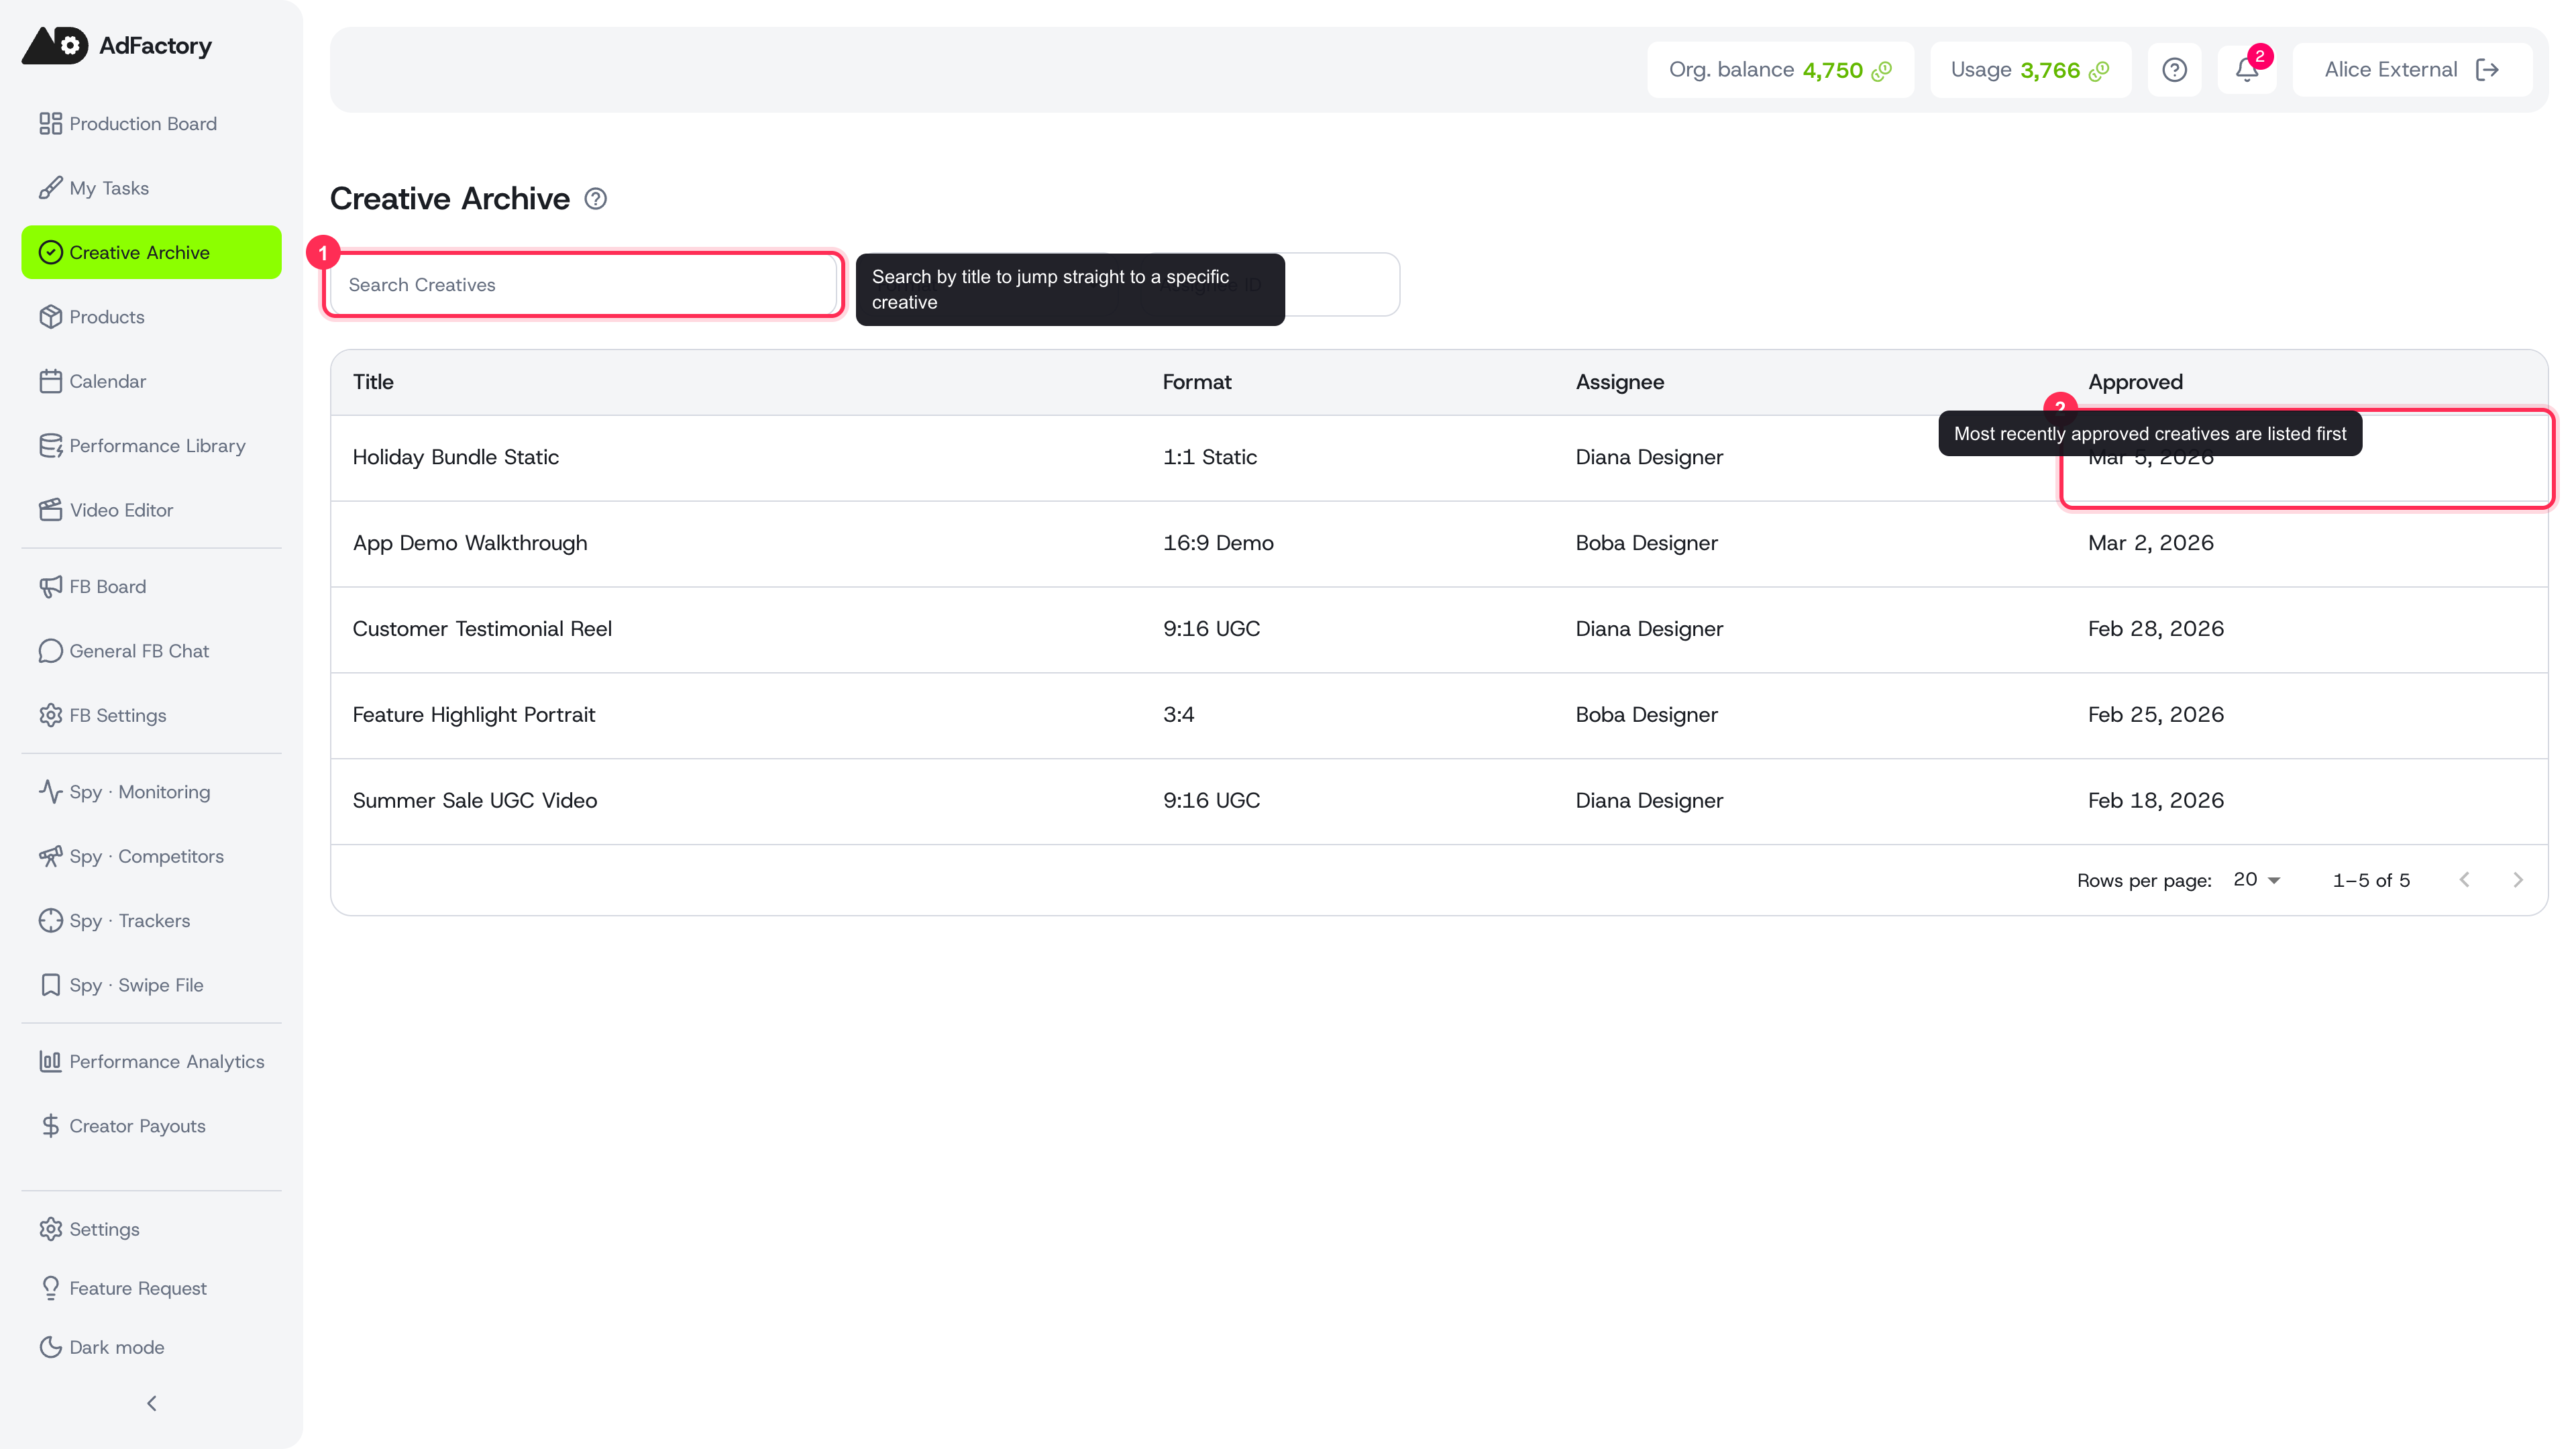This screenshot has height=1449, width=2576.
Task: Click the Org. balance coin icon
Action: pos(1882,71)
